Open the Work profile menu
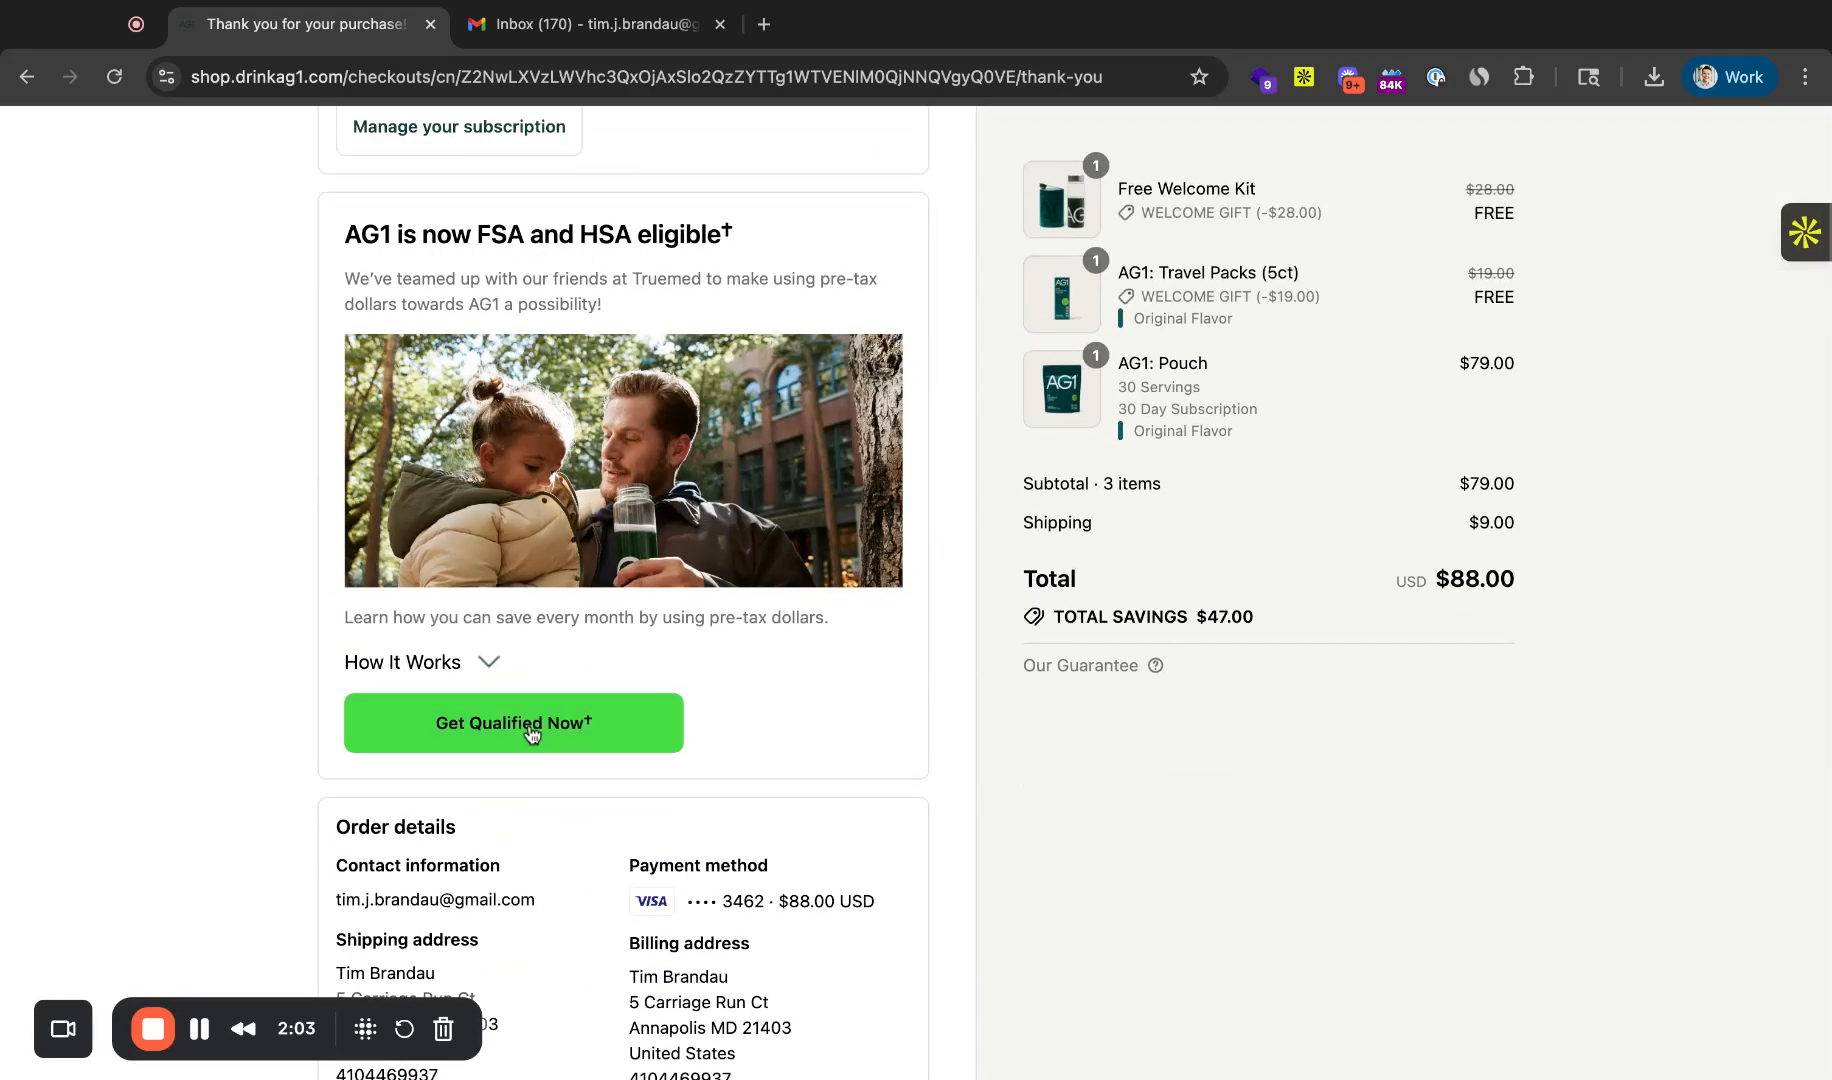This screenshot has width=1832, height=1080. (x=1729, y=76)
